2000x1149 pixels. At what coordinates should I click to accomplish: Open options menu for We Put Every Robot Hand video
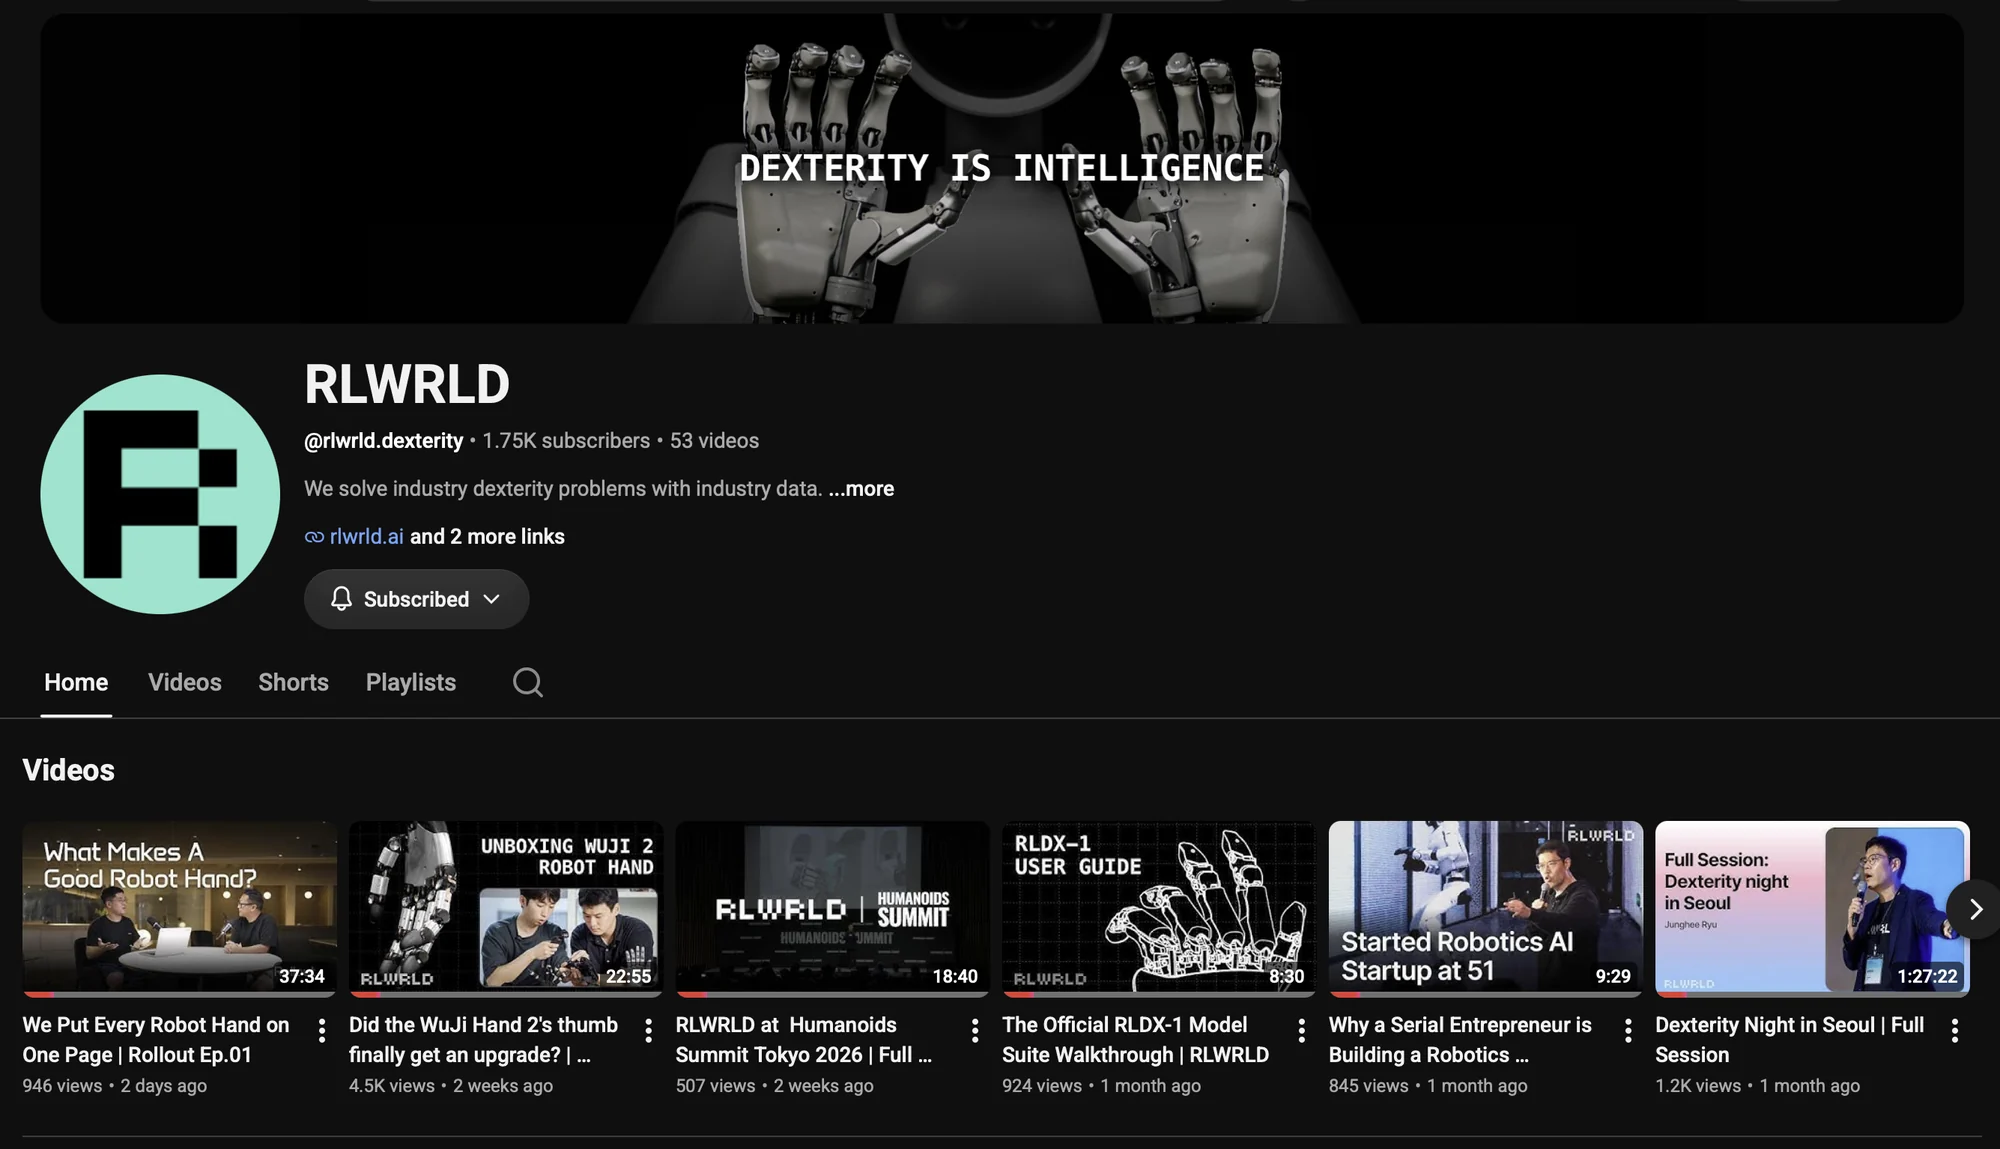(x=321, y=1031)
